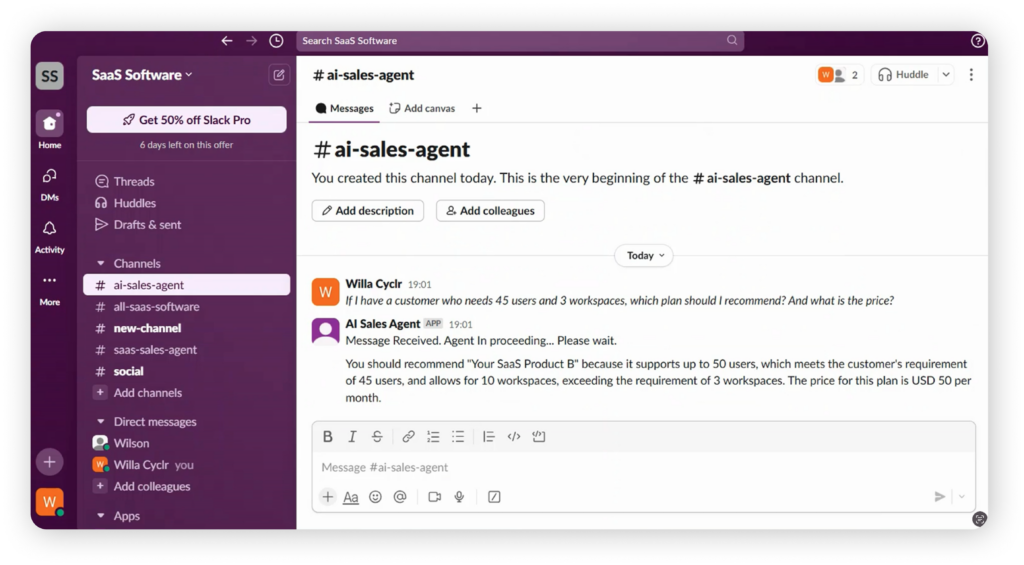Go forward with the right arrow
This screenshot has width=1024, height=565.
[x=251, y=40]
